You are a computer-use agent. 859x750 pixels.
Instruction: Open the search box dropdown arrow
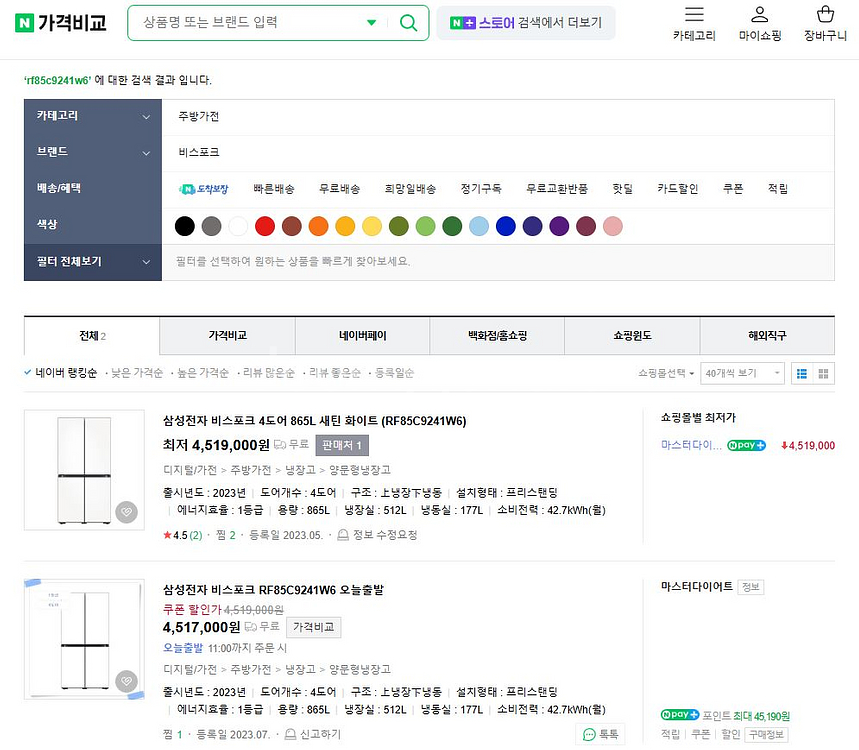[371, 22]
